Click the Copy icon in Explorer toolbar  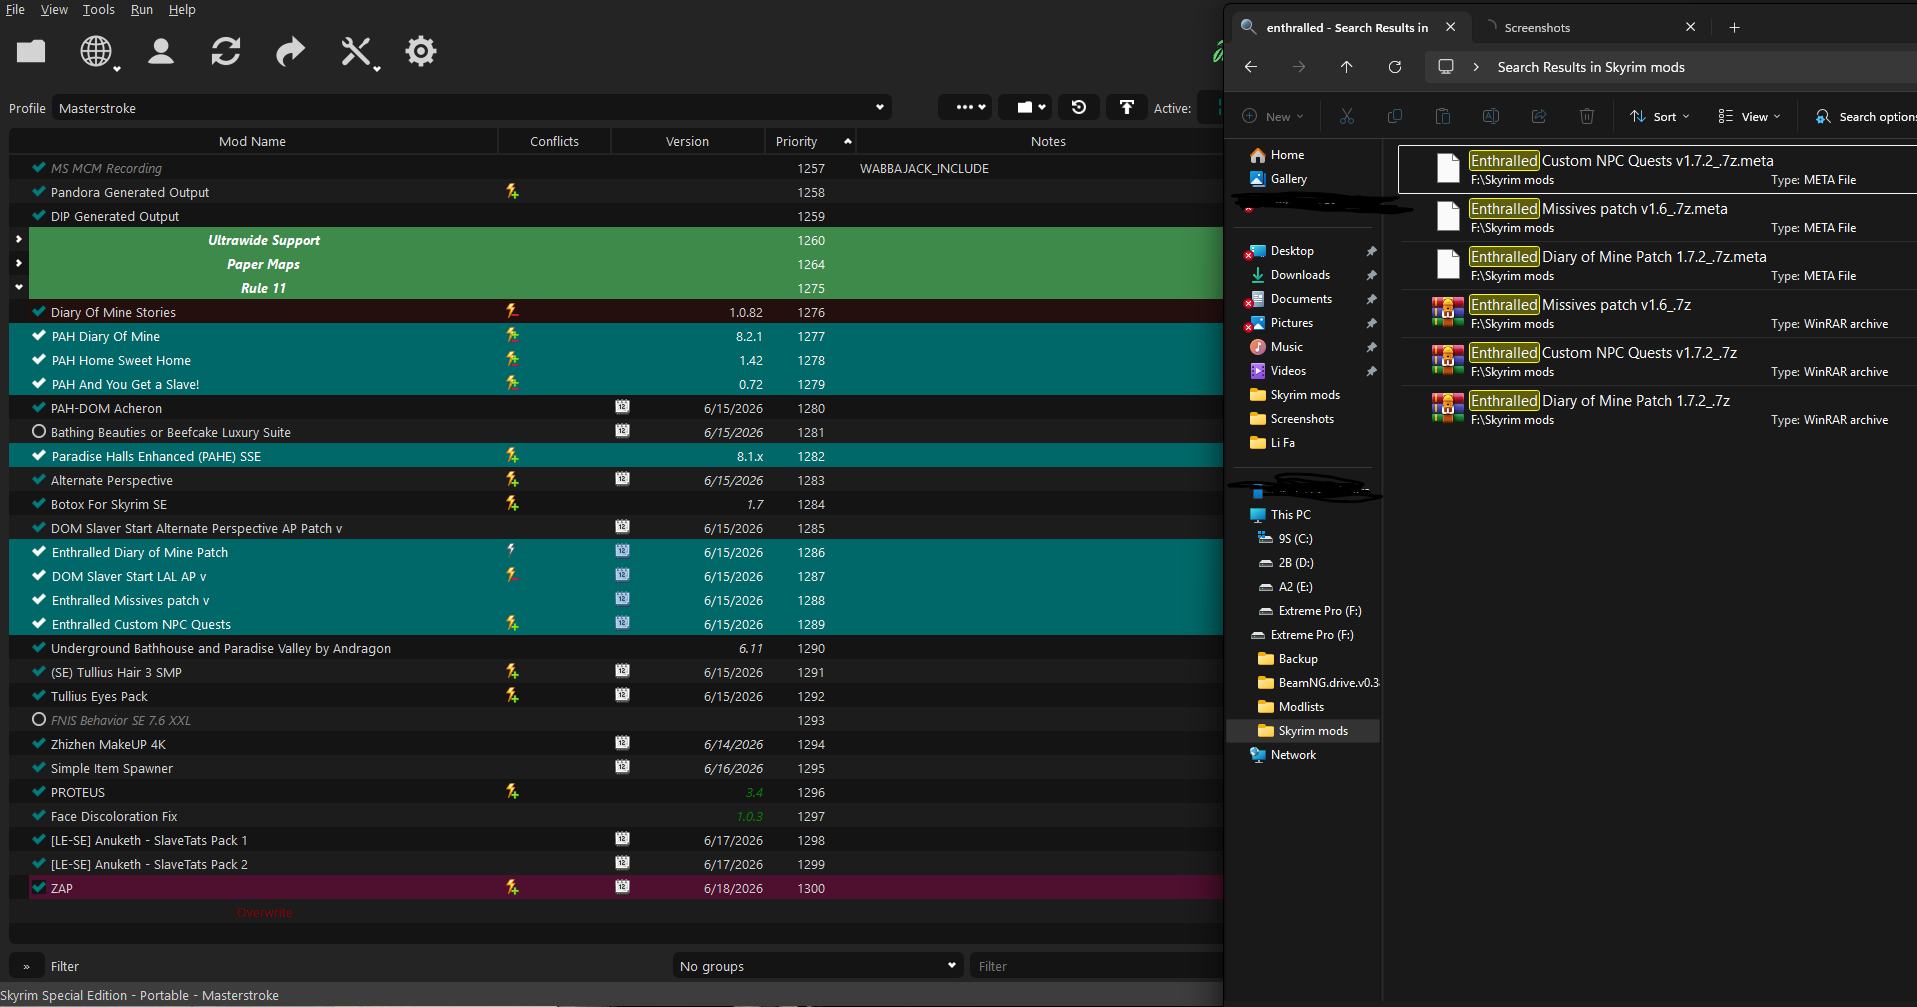pyautogui.click(x=1395, y=116)
